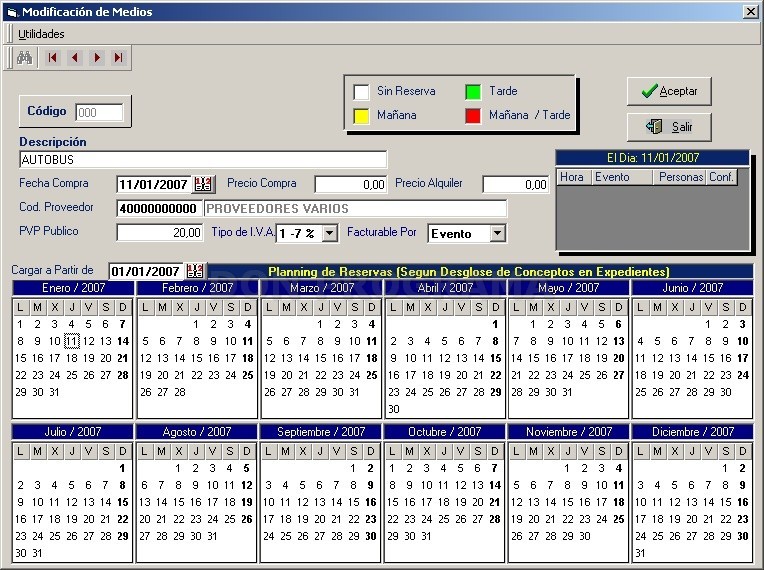Open calendar picker beside Cargar a Partir de

tap(195, 271)
